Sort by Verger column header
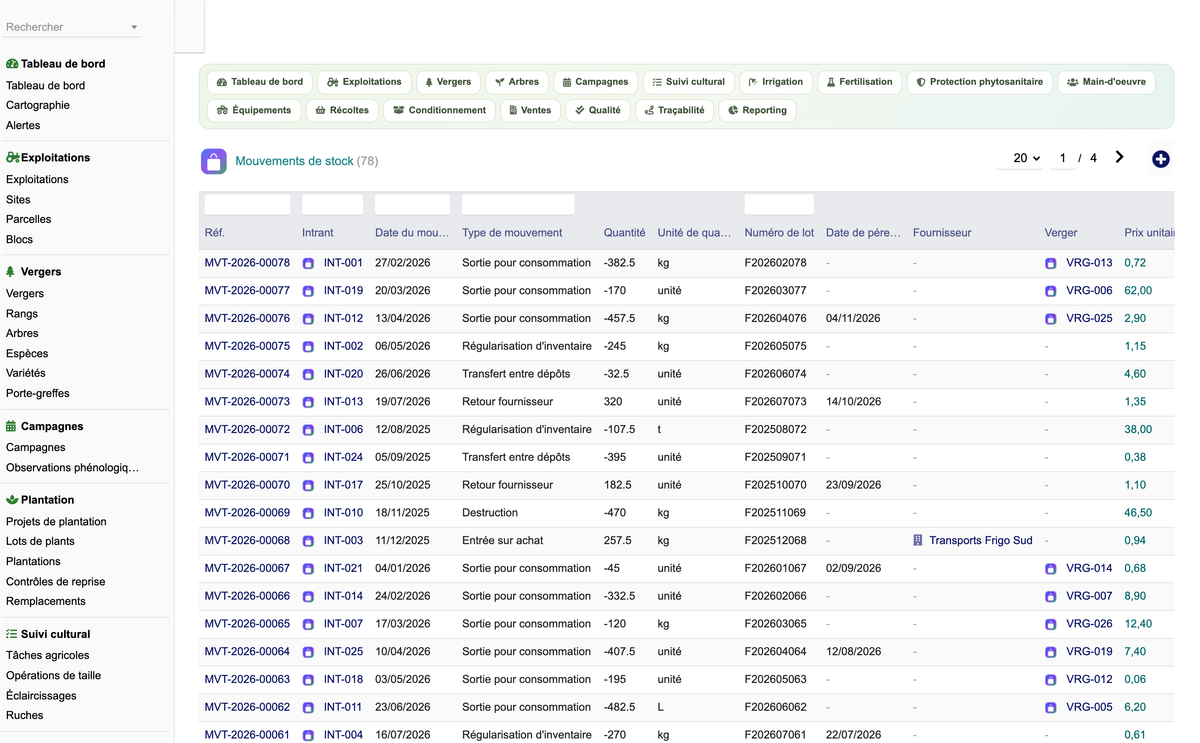 coord(1061,233)
